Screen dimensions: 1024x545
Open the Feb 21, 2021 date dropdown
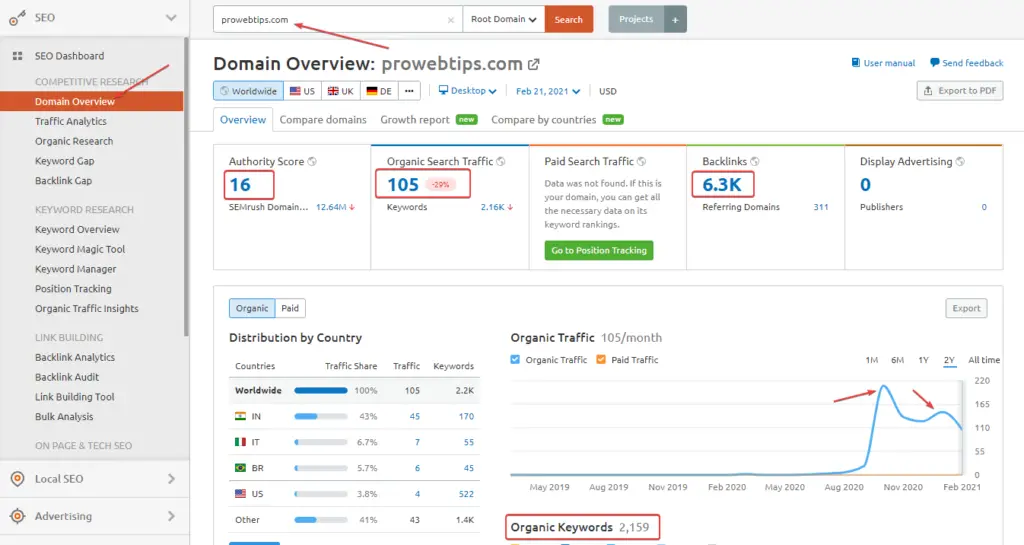click(x=548, y=91)
